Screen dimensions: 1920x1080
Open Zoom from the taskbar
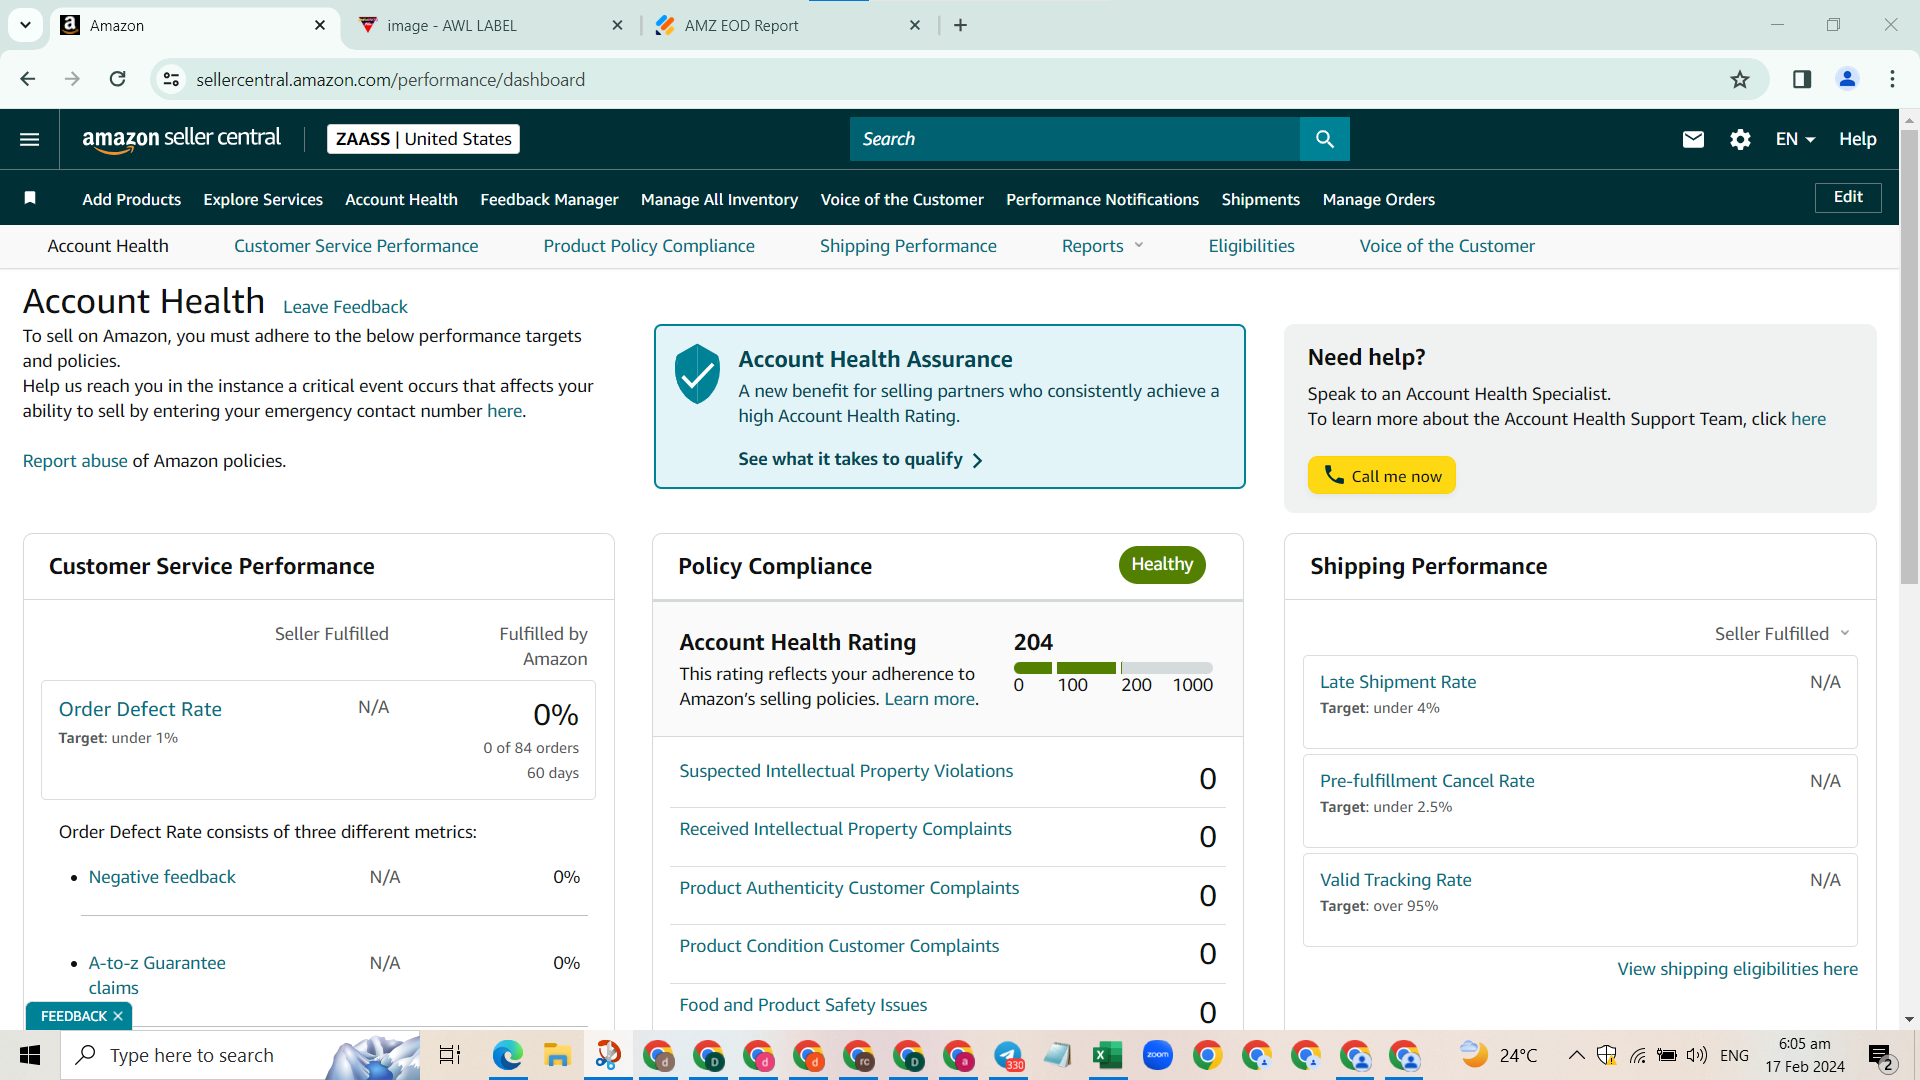pyautogui.click(x=1157, y=1055)
